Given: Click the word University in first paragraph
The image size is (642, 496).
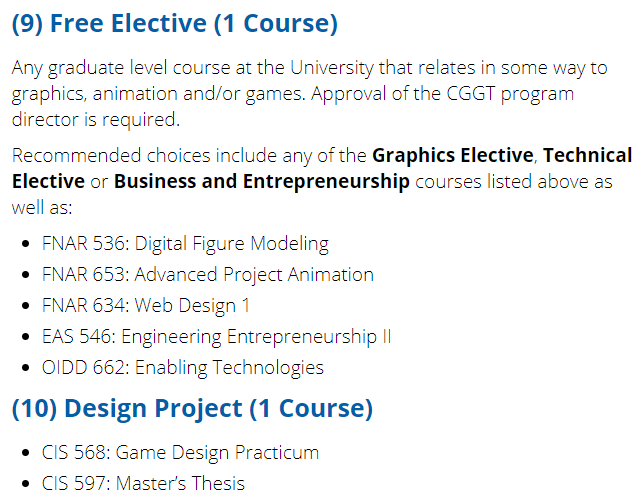Looking at the screenshot, I should pos(332,68).
